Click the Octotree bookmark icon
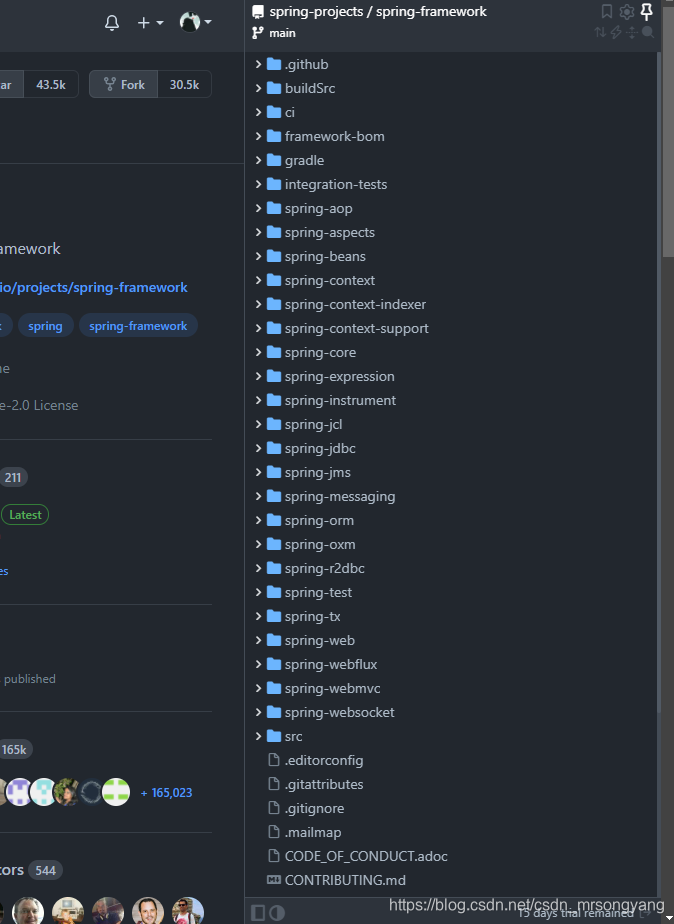 607,11
